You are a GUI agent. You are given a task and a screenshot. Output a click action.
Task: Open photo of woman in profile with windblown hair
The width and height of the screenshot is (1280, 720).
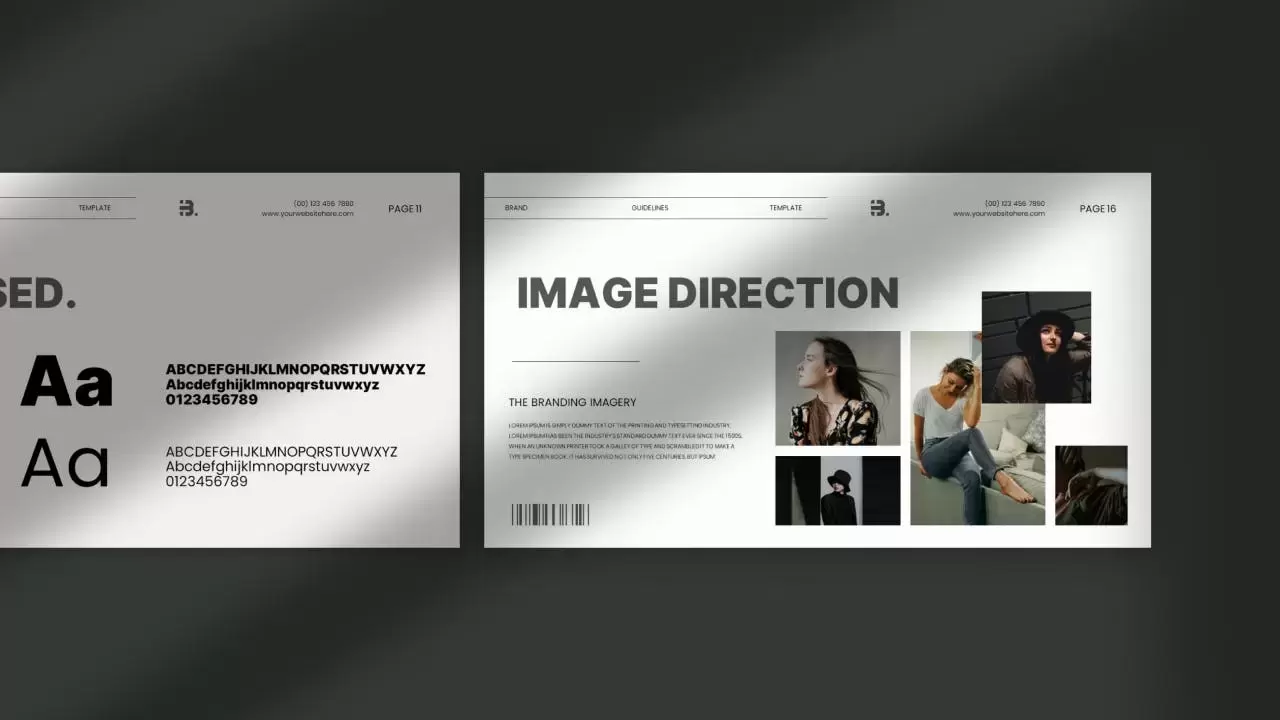coord(837,388)
